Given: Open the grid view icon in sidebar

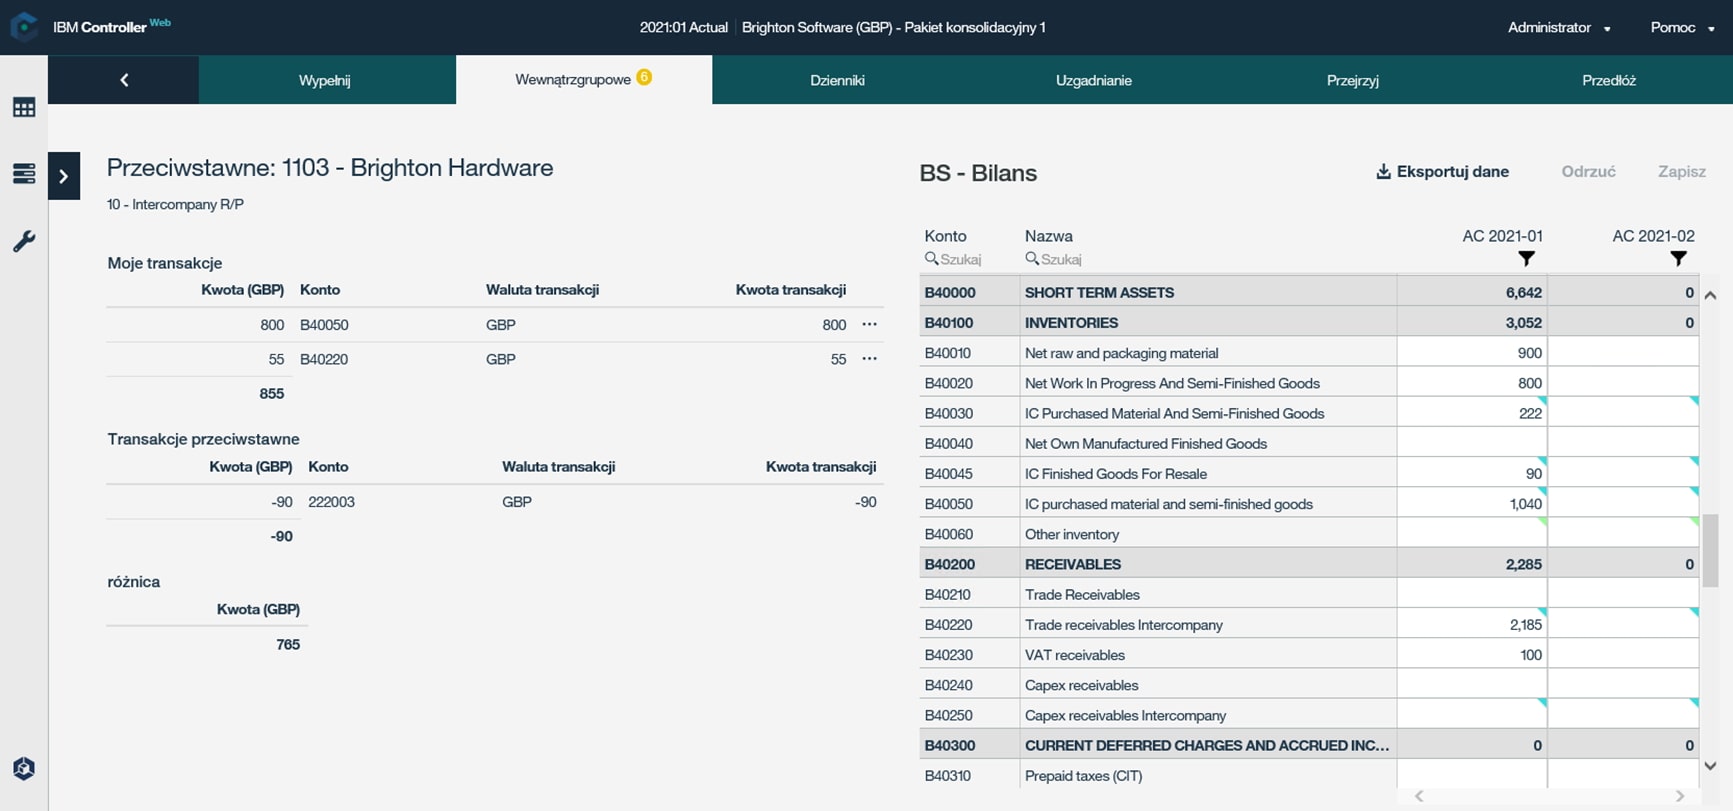Looking at the screenshot, I should [x=24, y=108].
